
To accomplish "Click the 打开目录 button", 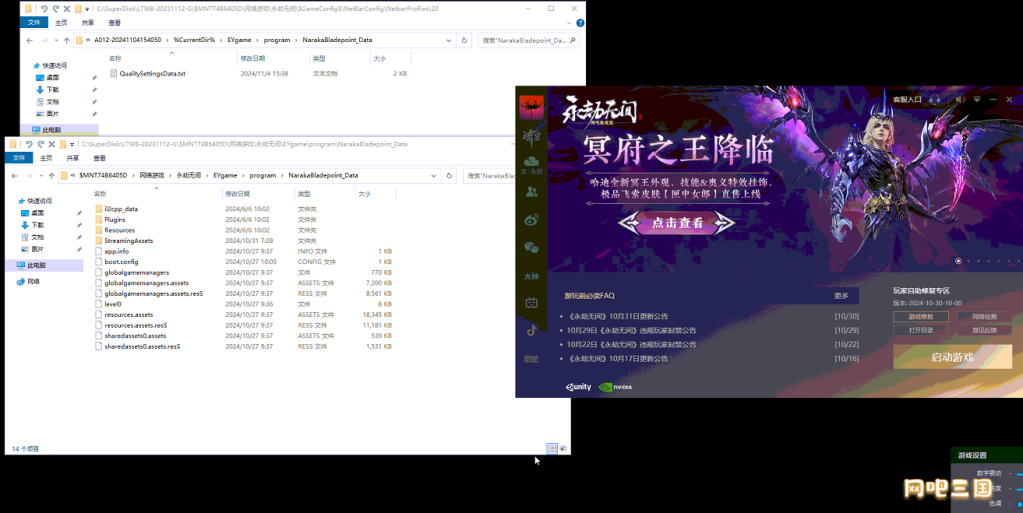I will tap(921, 330).
